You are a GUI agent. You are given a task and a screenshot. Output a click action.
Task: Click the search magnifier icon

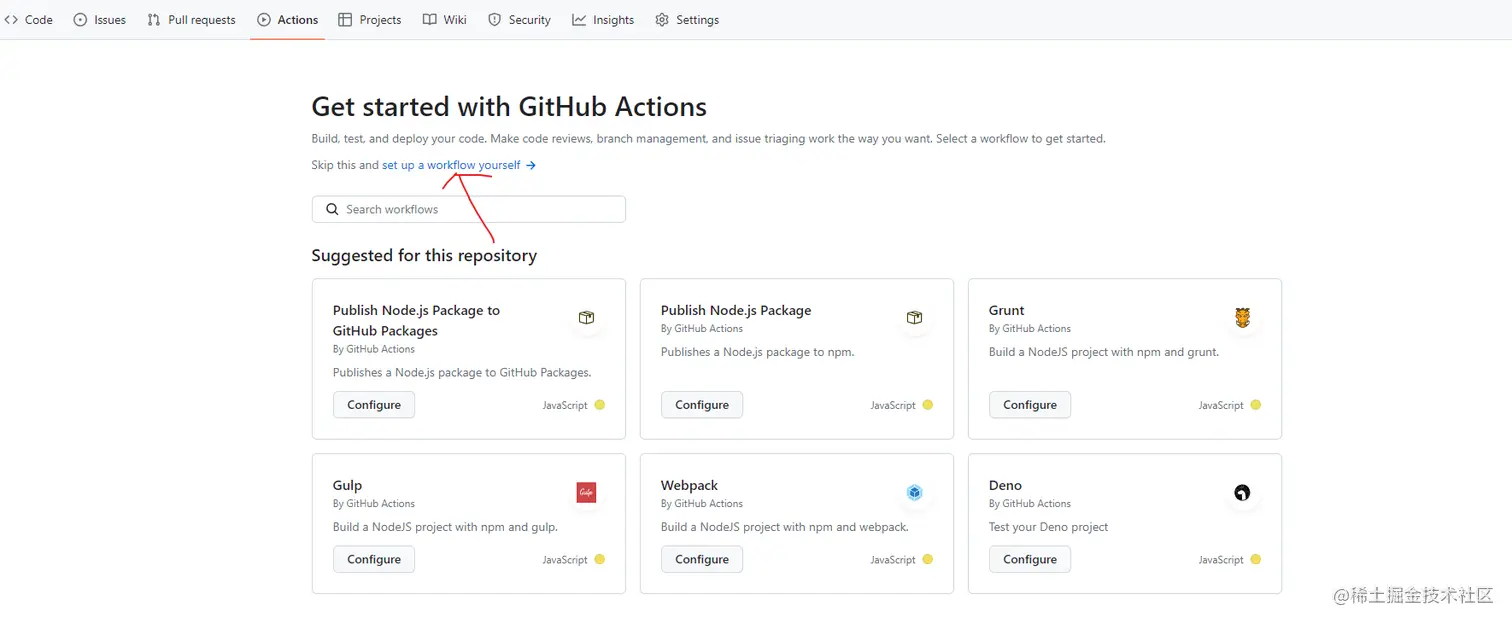point(332,209)
